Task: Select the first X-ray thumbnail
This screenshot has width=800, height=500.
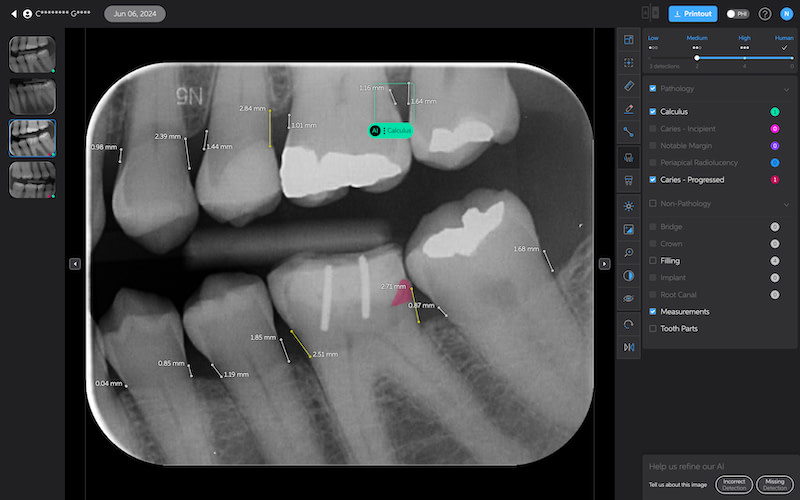Action: [x=32, y=54]
